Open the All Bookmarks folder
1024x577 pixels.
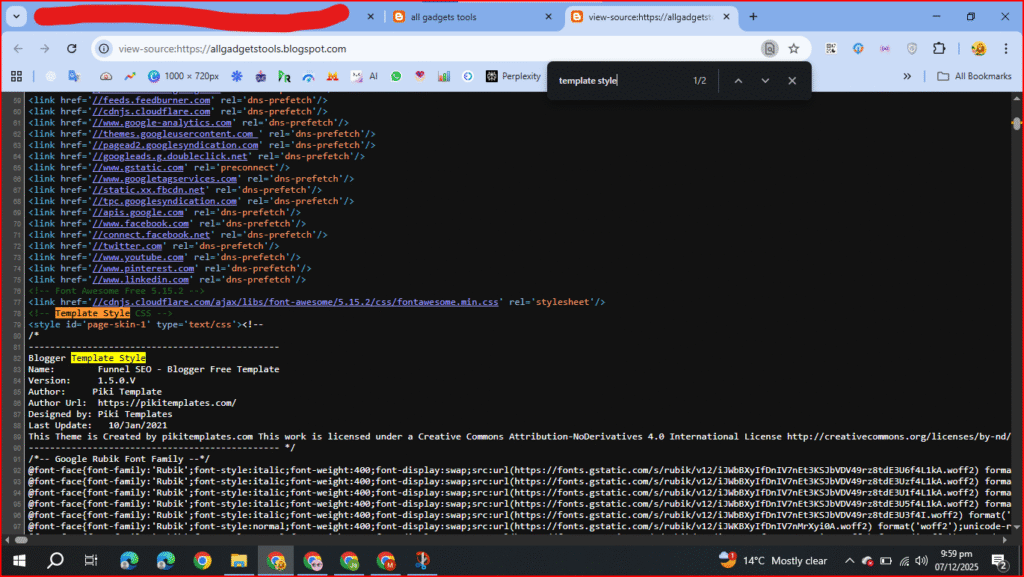point(973,76)
